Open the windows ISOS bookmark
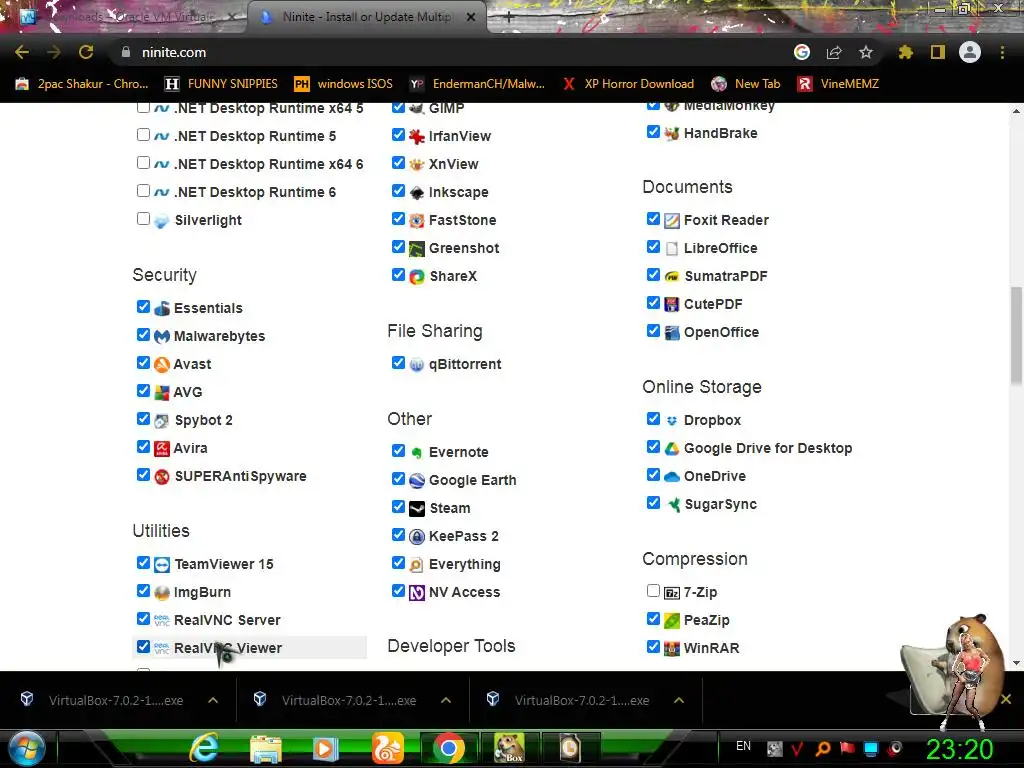Viewport: 1024px width, 768px height. click(x=344, y=84)
